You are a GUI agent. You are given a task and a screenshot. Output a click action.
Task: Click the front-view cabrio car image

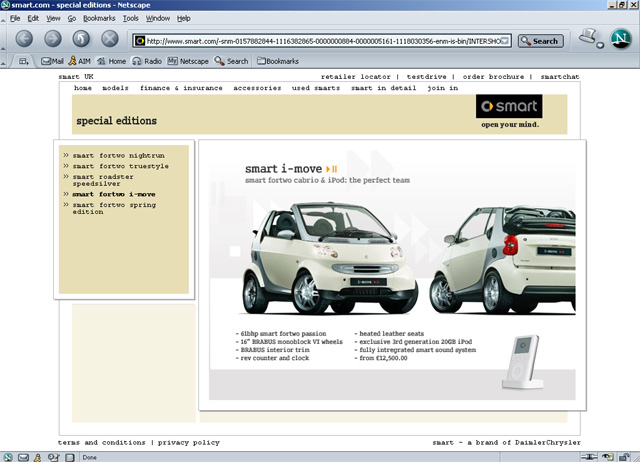(330, 258)
